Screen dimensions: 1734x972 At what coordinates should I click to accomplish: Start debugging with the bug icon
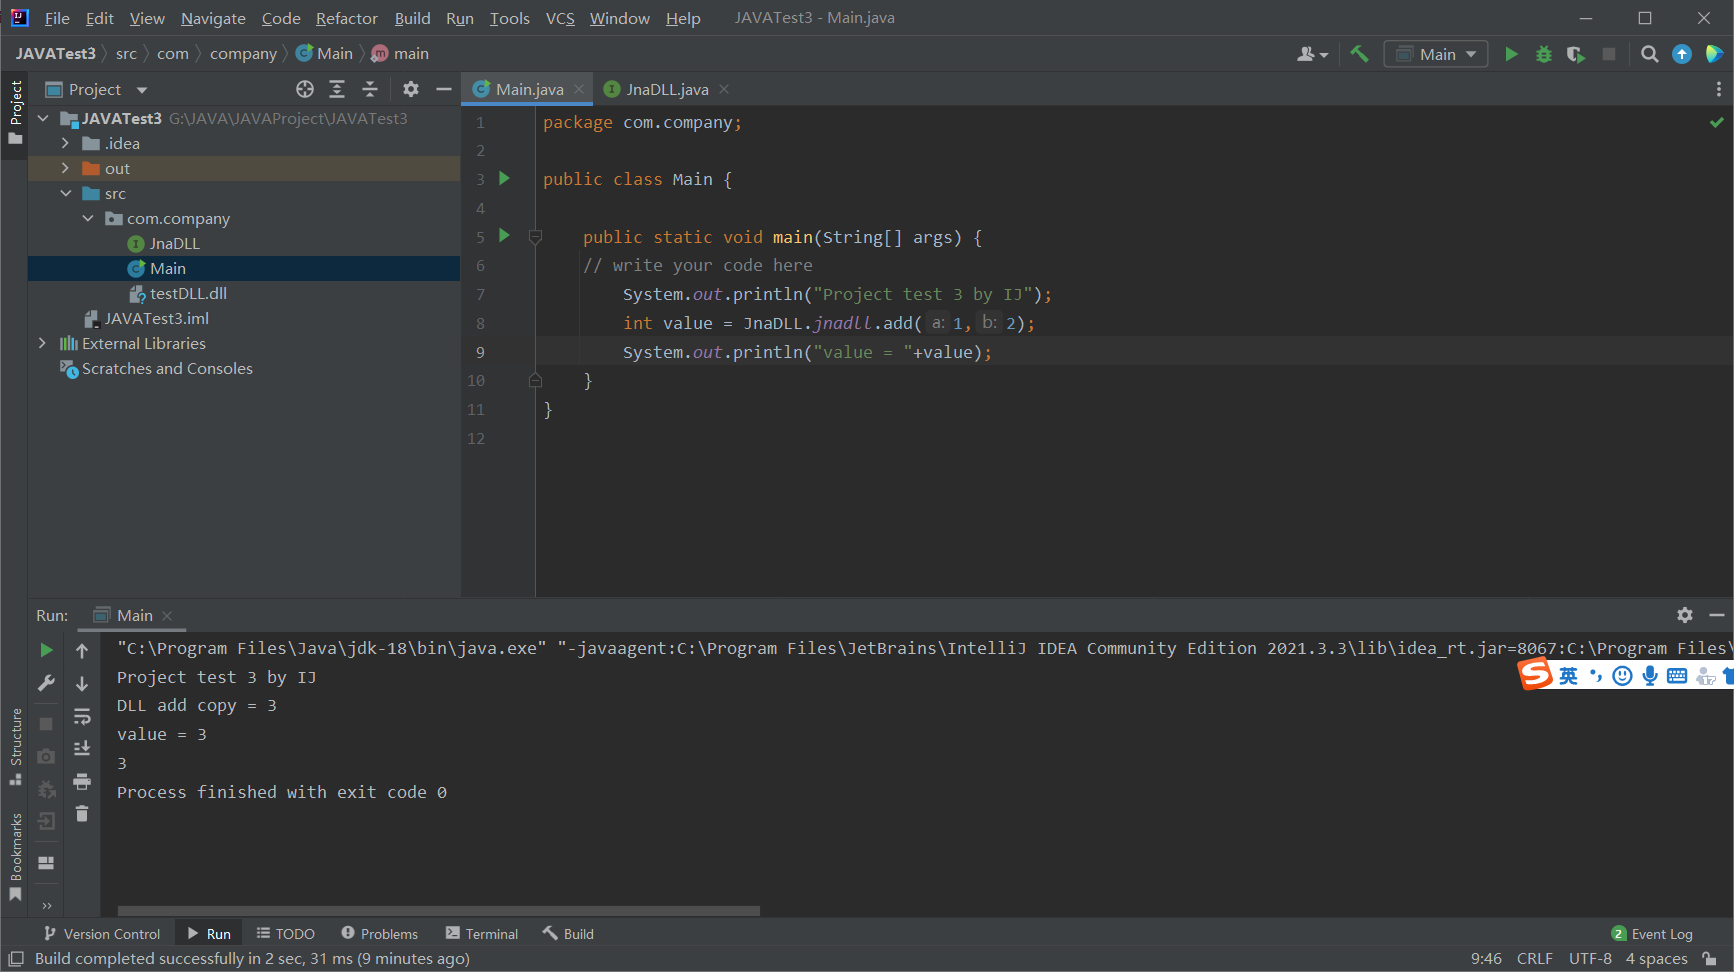click(1544, 54)
